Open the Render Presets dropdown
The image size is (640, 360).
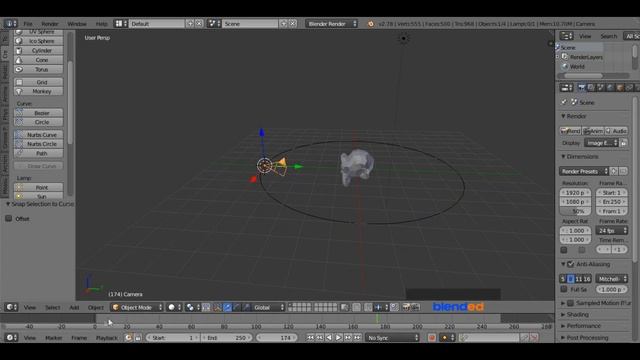584,171
